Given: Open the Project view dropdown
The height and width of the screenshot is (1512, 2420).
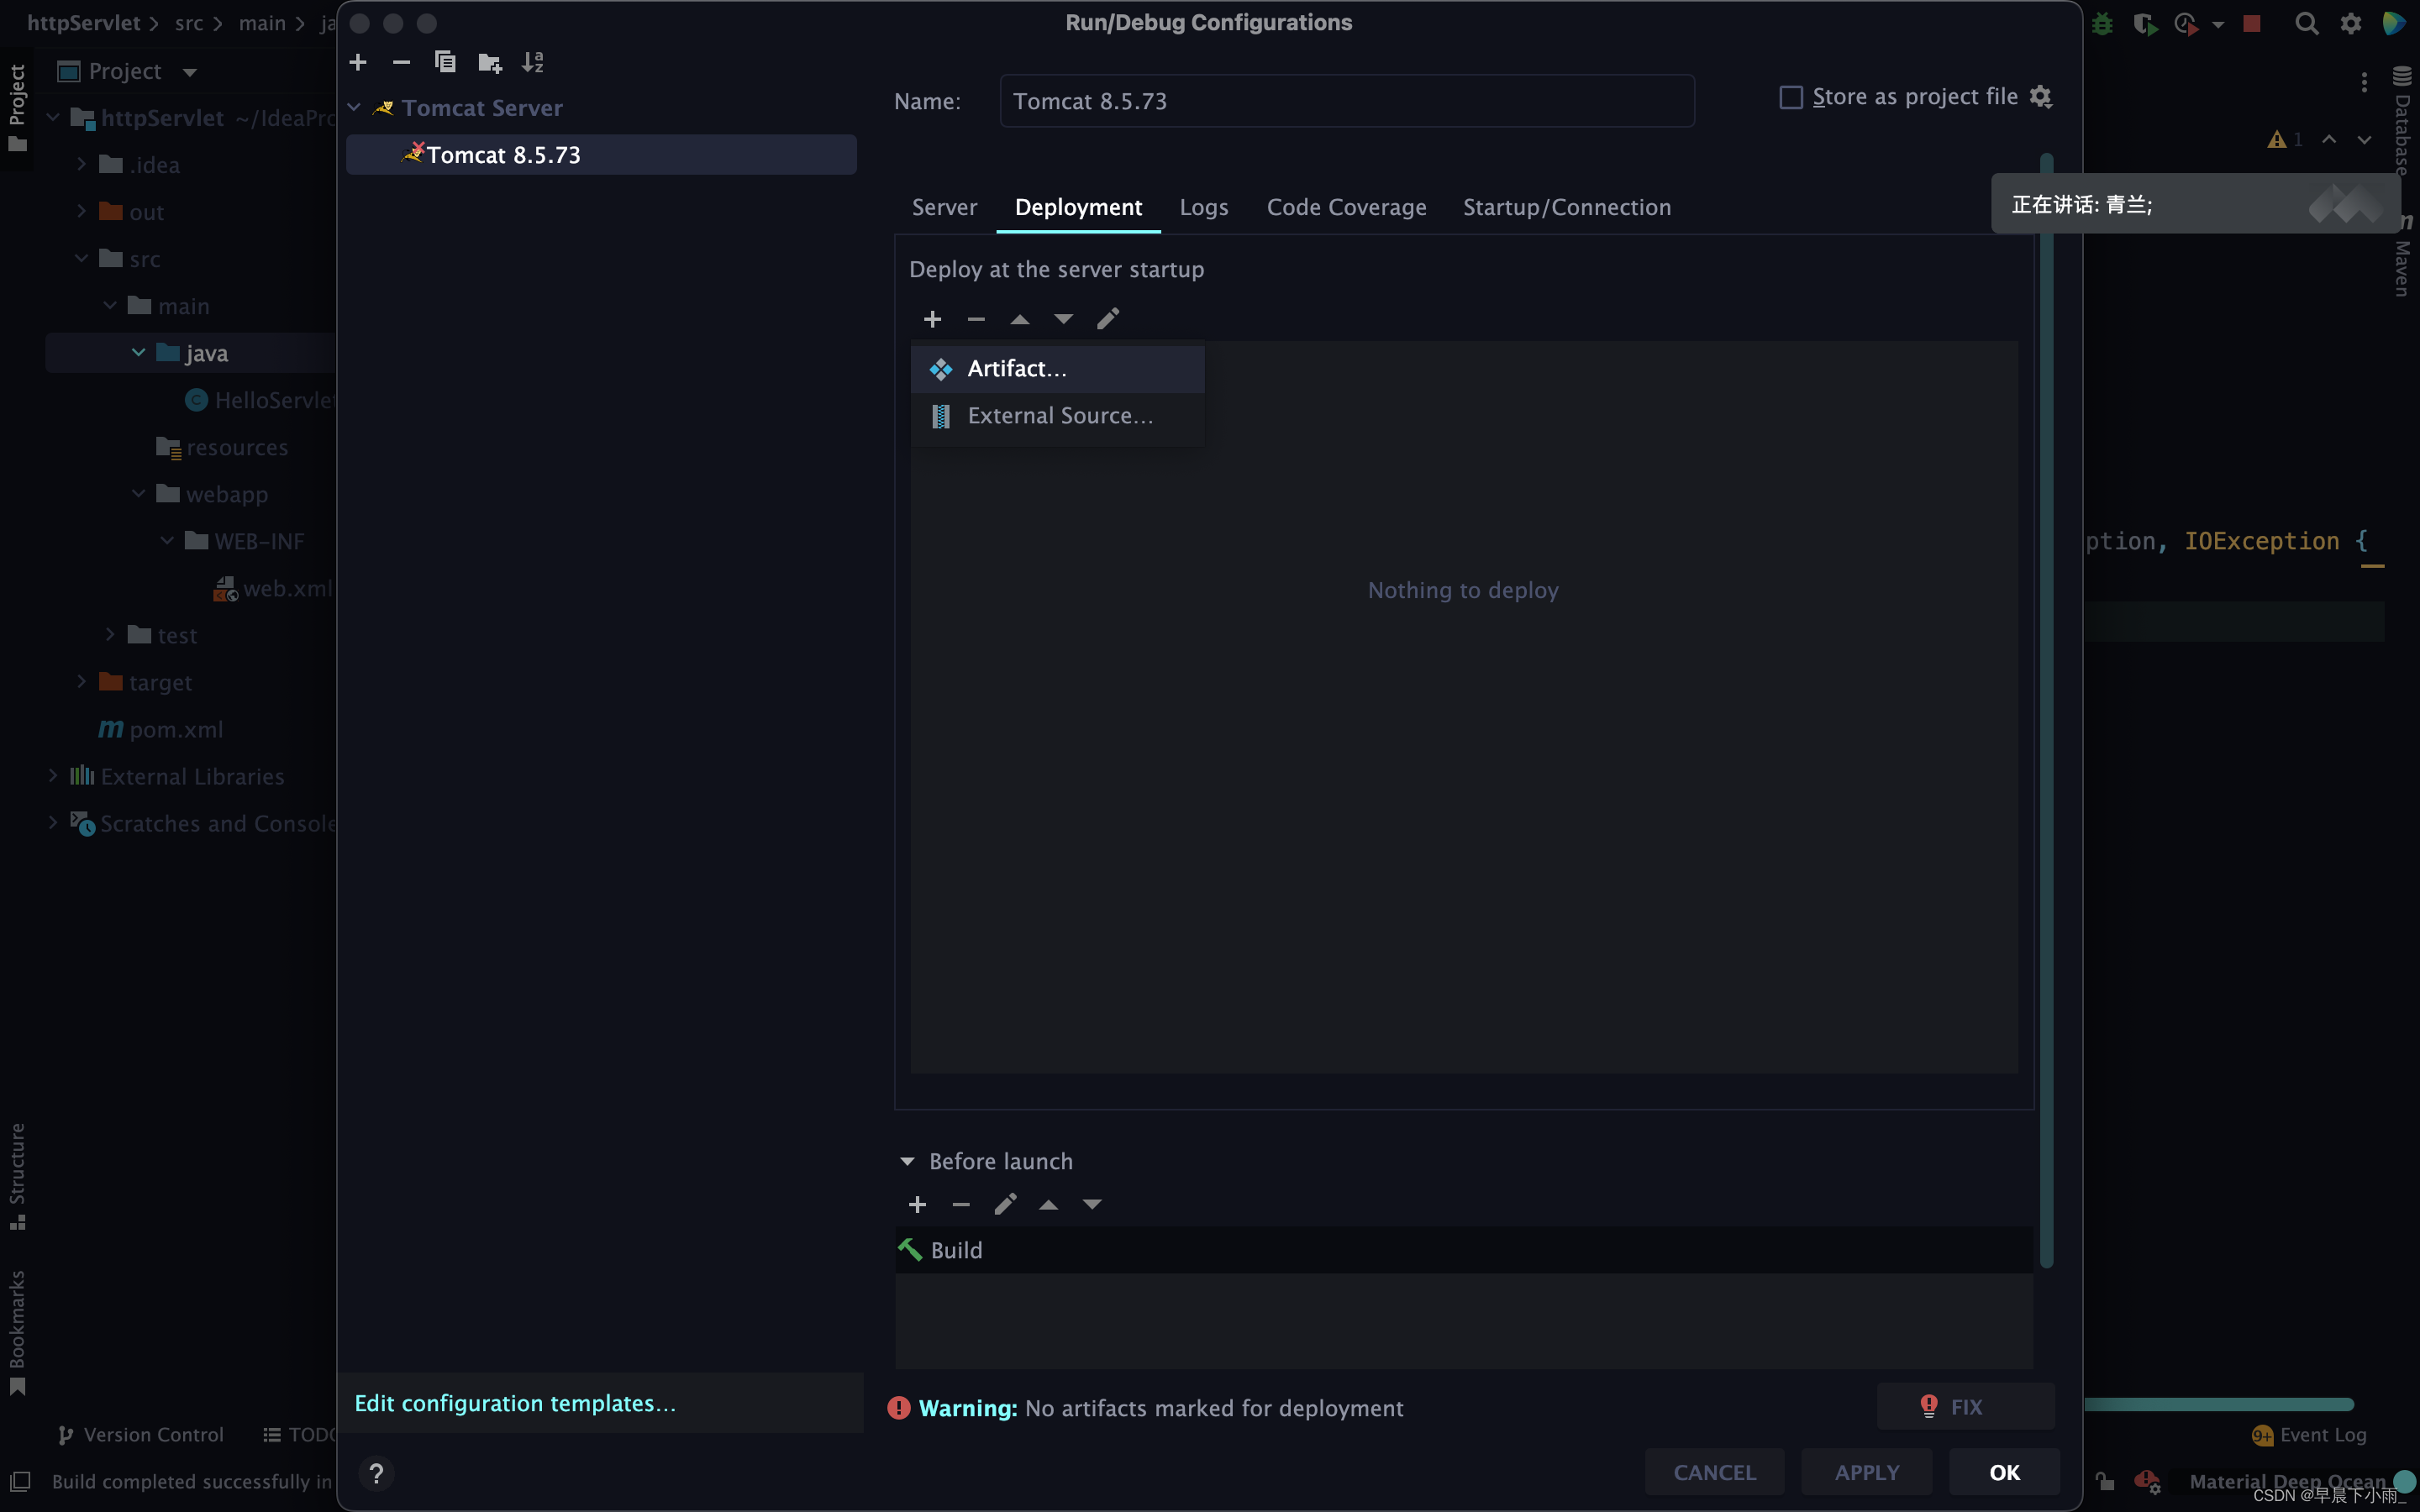Looking at the screenshot, I should [x=190, y=72].
